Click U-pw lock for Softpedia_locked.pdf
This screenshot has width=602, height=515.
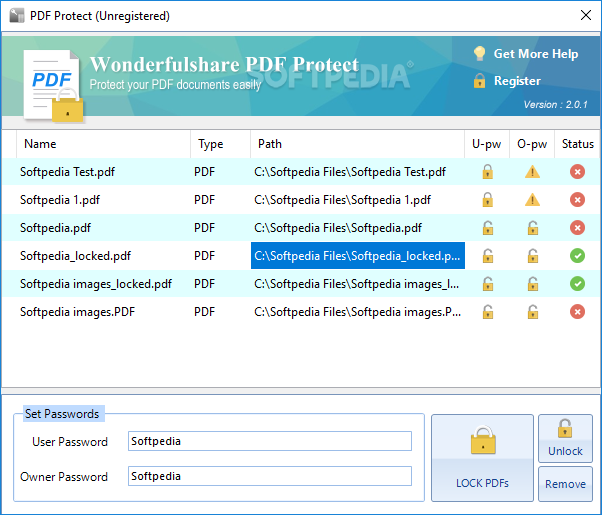[x=488, y=256]
